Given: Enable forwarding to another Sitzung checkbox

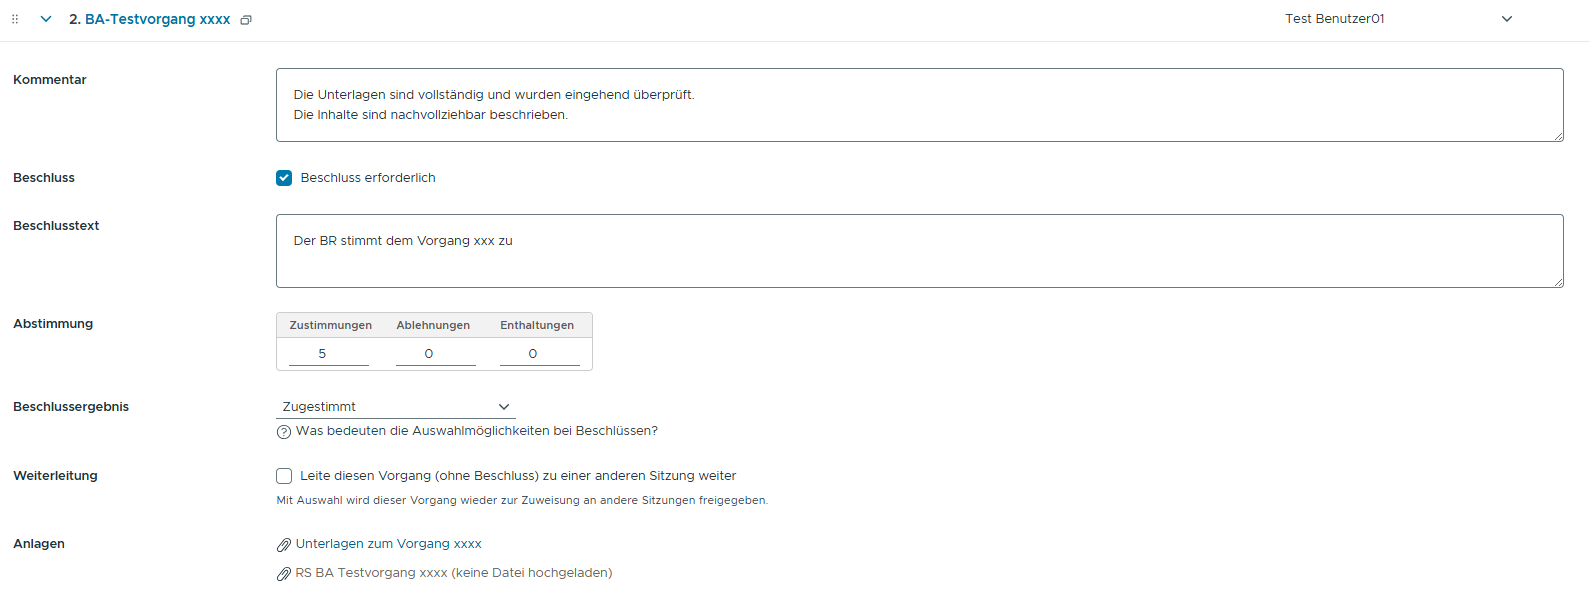Looking at the screenshot, I should click(x=284, y=476).
